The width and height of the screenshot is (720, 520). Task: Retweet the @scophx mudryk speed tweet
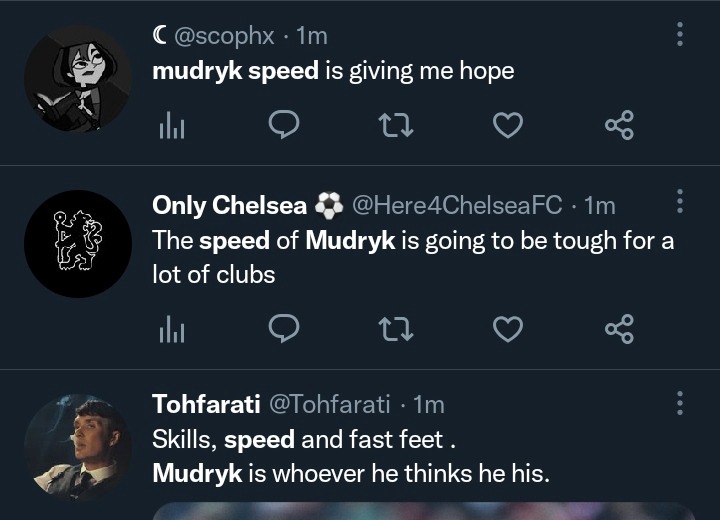[397, 125]
